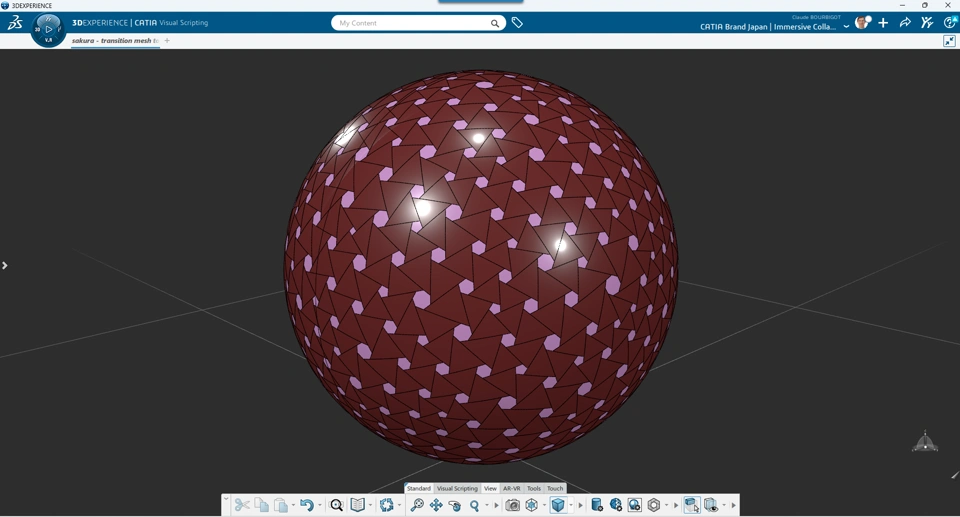Click the wireframe cube view tool

[531, 505]
